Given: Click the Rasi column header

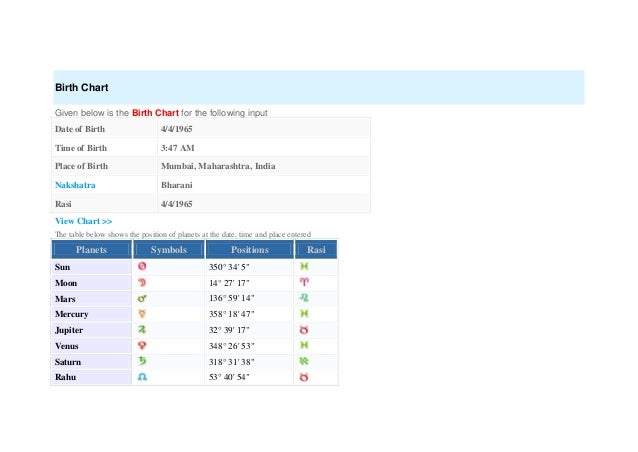Looking at the screenshot, I should 316,249.
